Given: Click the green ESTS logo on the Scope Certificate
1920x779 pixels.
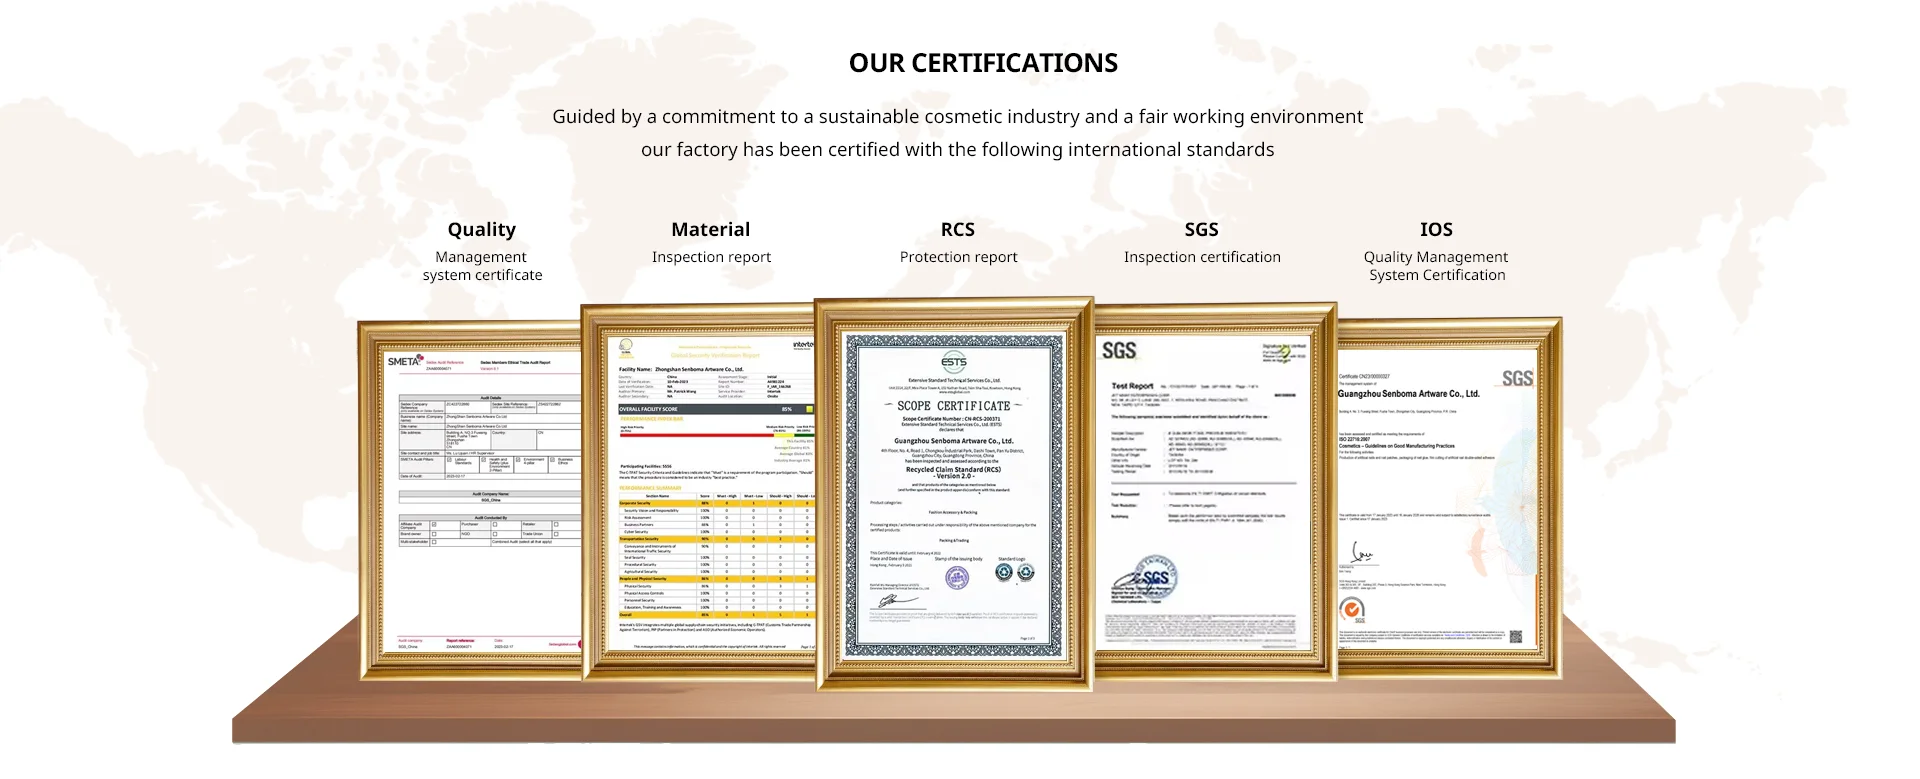Looking at the screenshot, I should point(954,362).
